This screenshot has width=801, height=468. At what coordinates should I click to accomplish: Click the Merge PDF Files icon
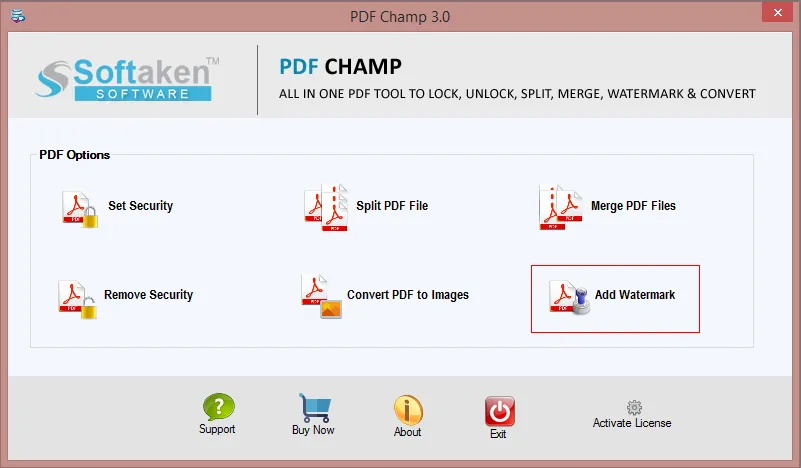(560, 207)
